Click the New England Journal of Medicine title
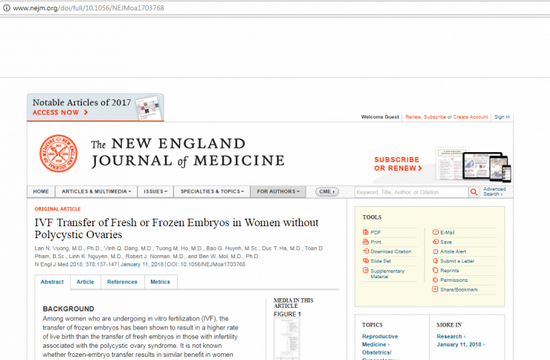 click(x=188, y=153)
